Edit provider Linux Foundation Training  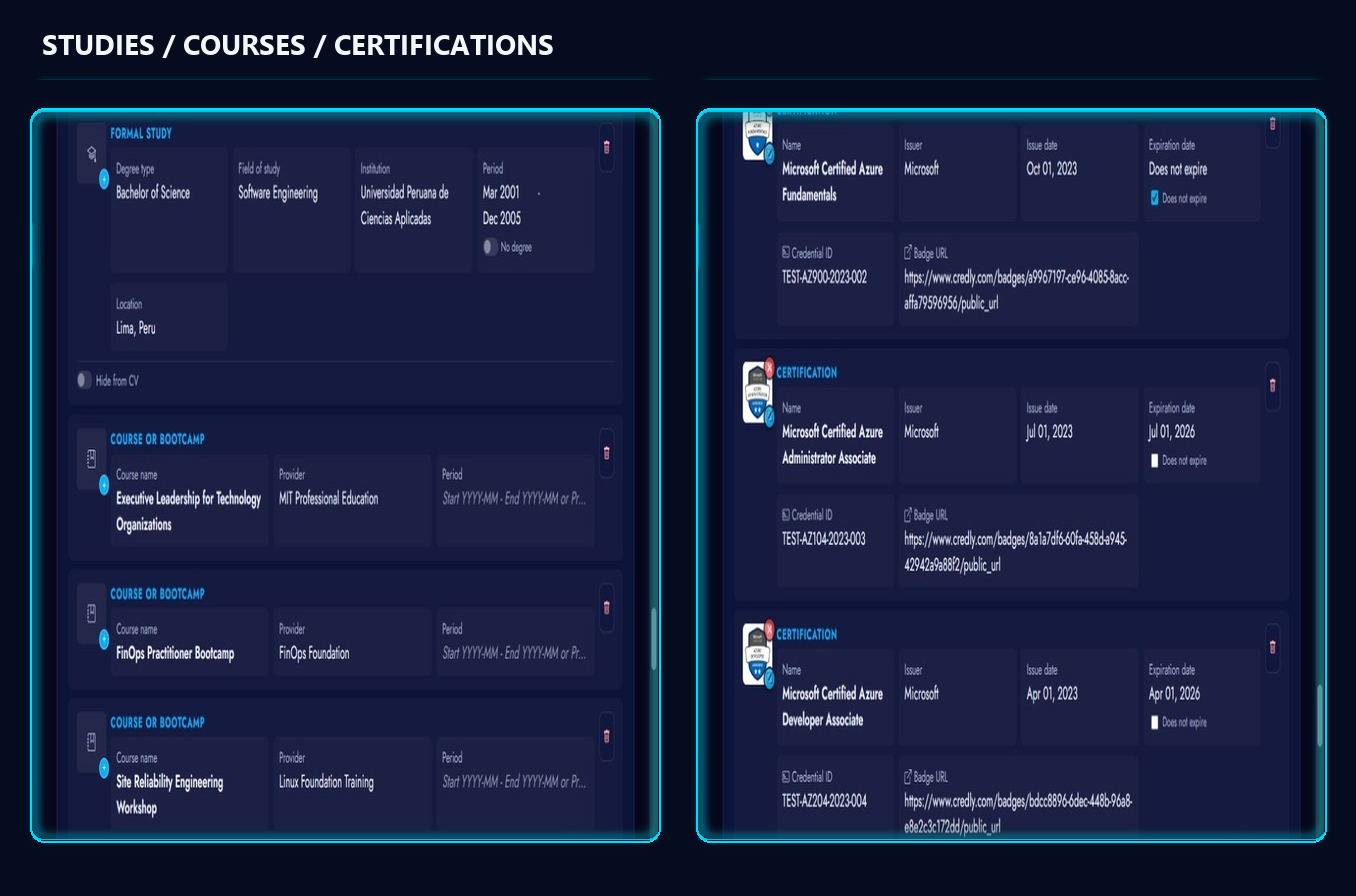(352, 783)
